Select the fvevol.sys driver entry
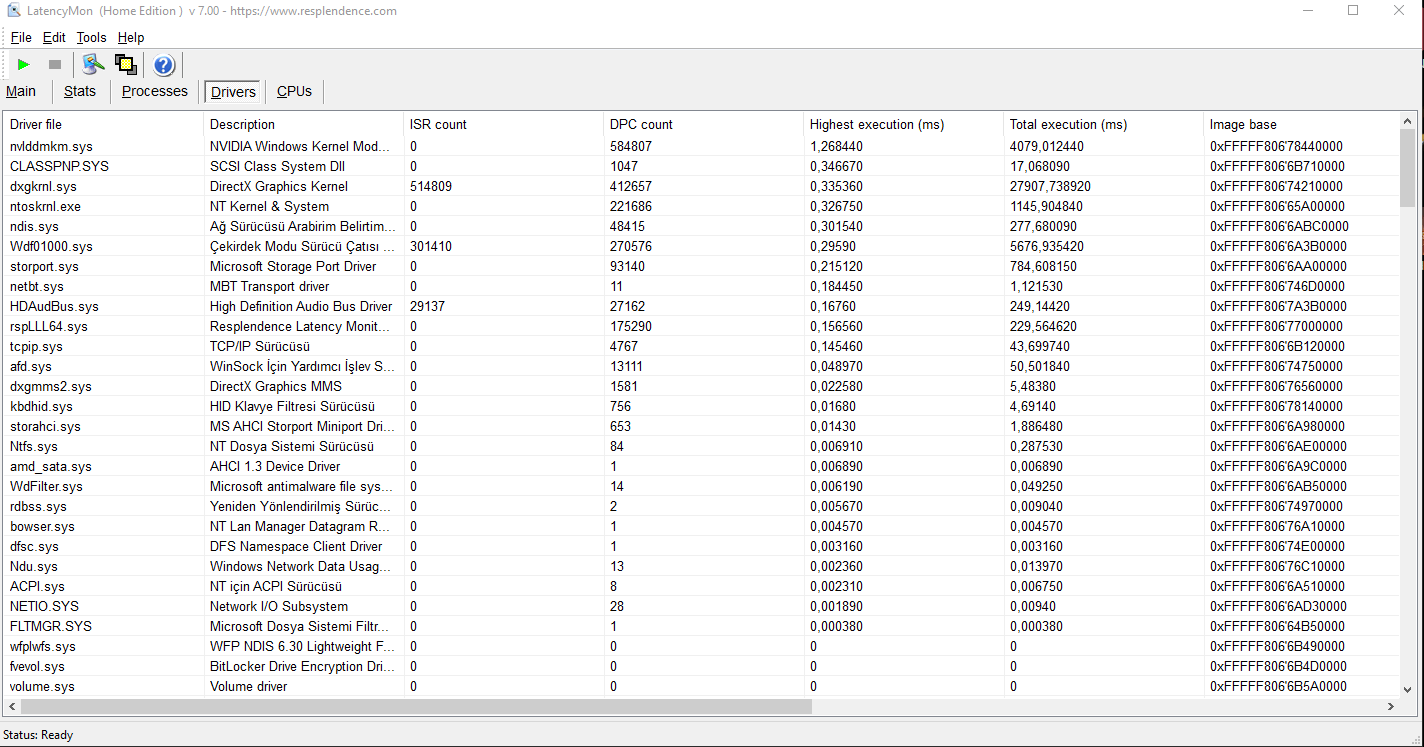The width and height of the screenshot is (1424, 747). [x=702, y=666]
